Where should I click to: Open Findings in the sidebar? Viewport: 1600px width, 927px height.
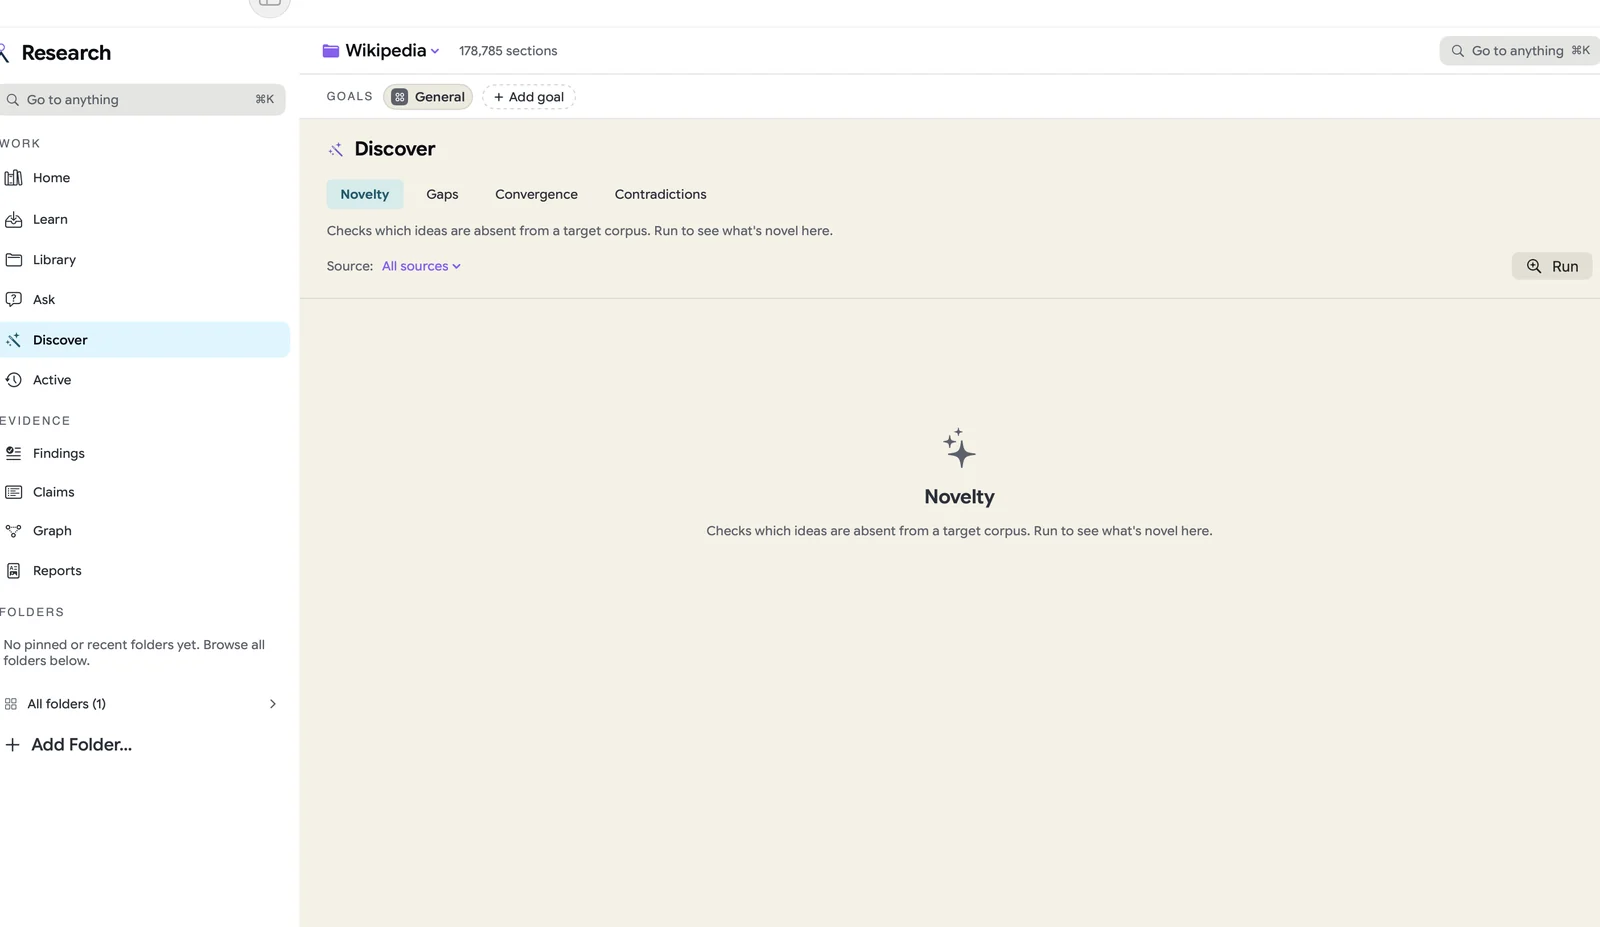point(143,453)
